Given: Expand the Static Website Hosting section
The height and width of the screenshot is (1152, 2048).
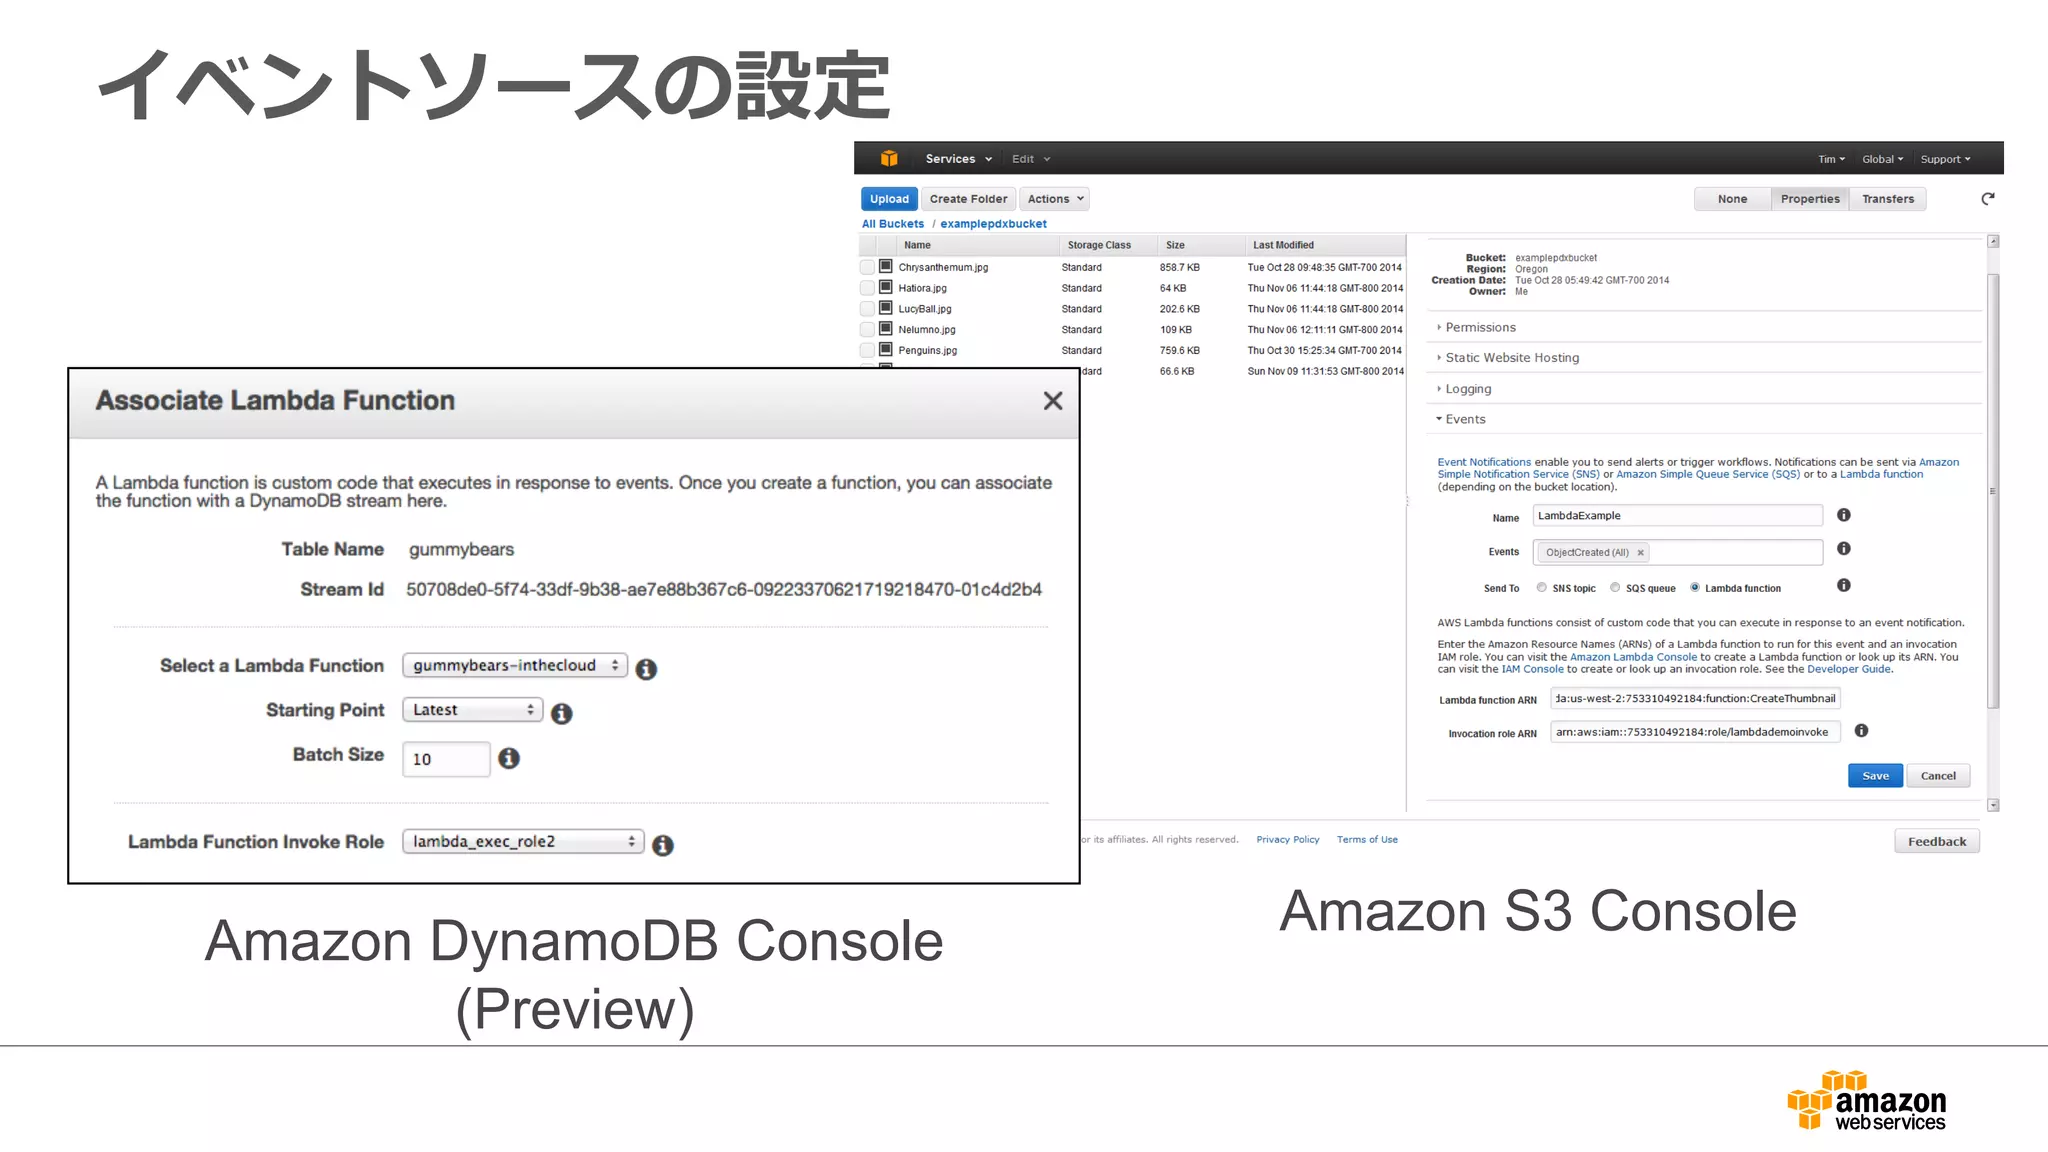Looking at the screenshot, I should [x=1512, y=358].
